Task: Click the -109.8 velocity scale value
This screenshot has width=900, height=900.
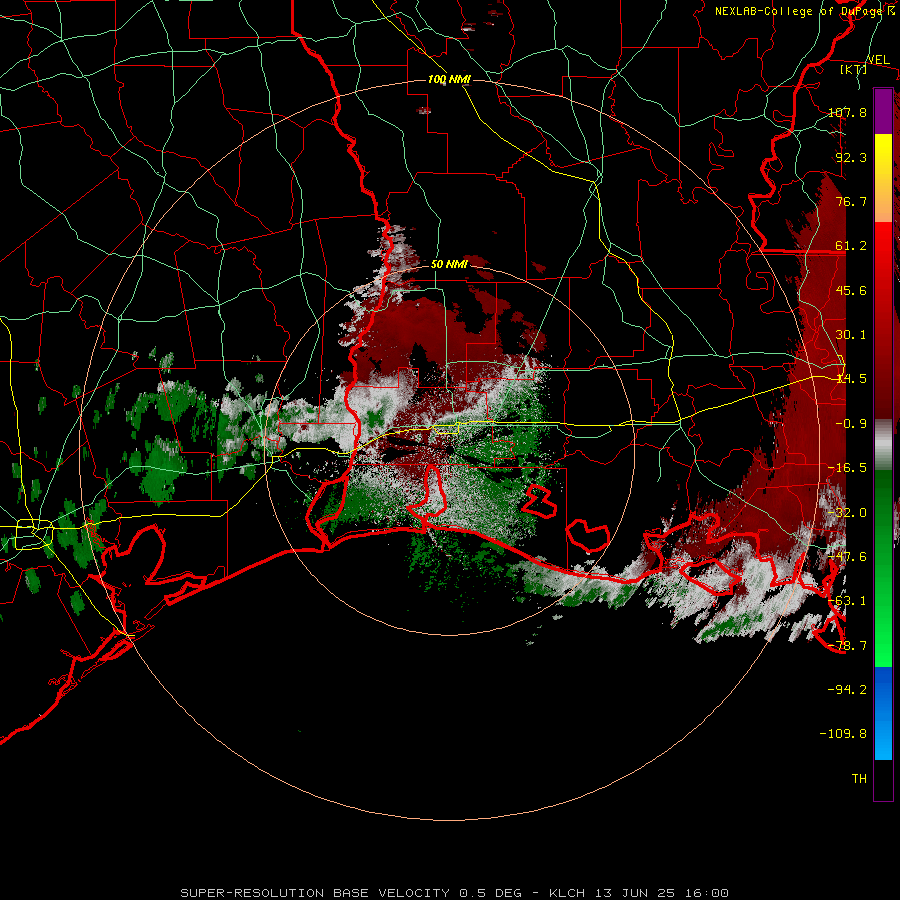Action: 843,734
